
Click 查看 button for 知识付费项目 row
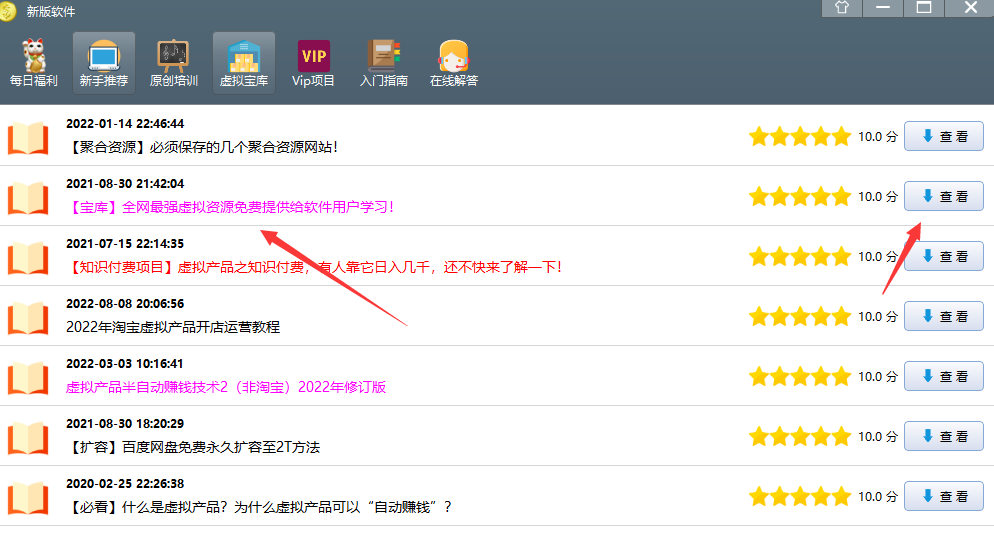pyautogui.click(x=943, y=256)
